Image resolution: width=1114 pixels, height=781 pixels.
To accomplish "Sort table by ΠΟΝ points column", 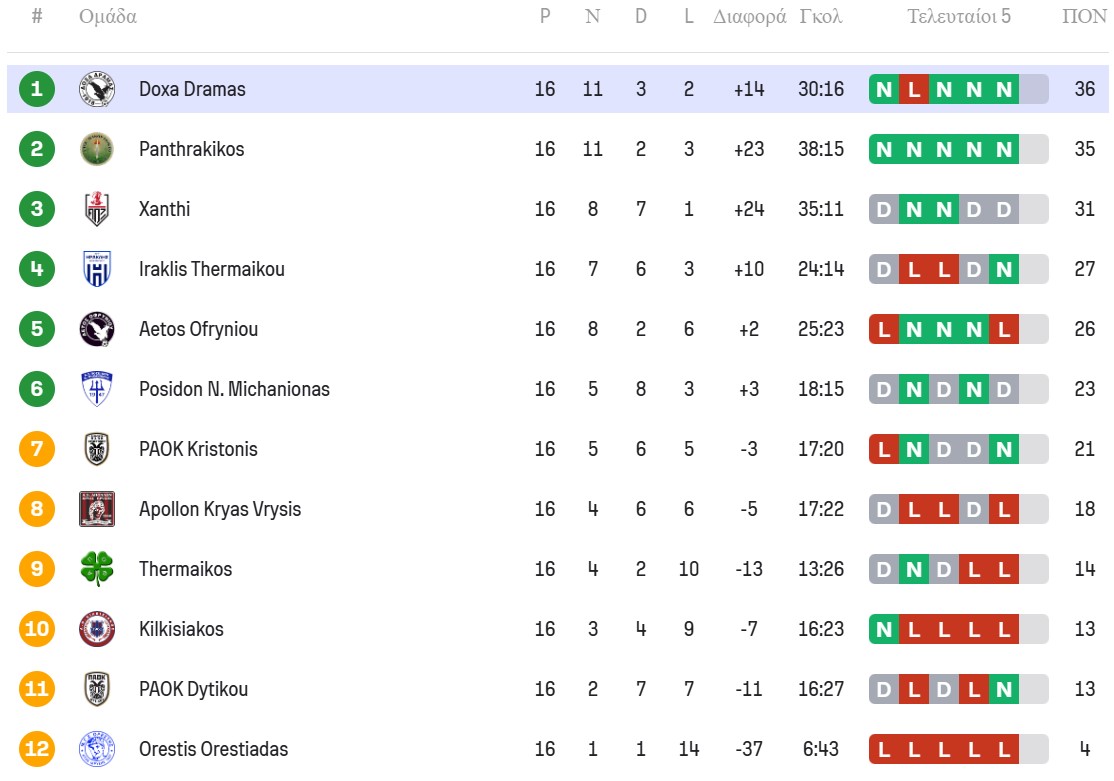I will tap(1084, 17).
